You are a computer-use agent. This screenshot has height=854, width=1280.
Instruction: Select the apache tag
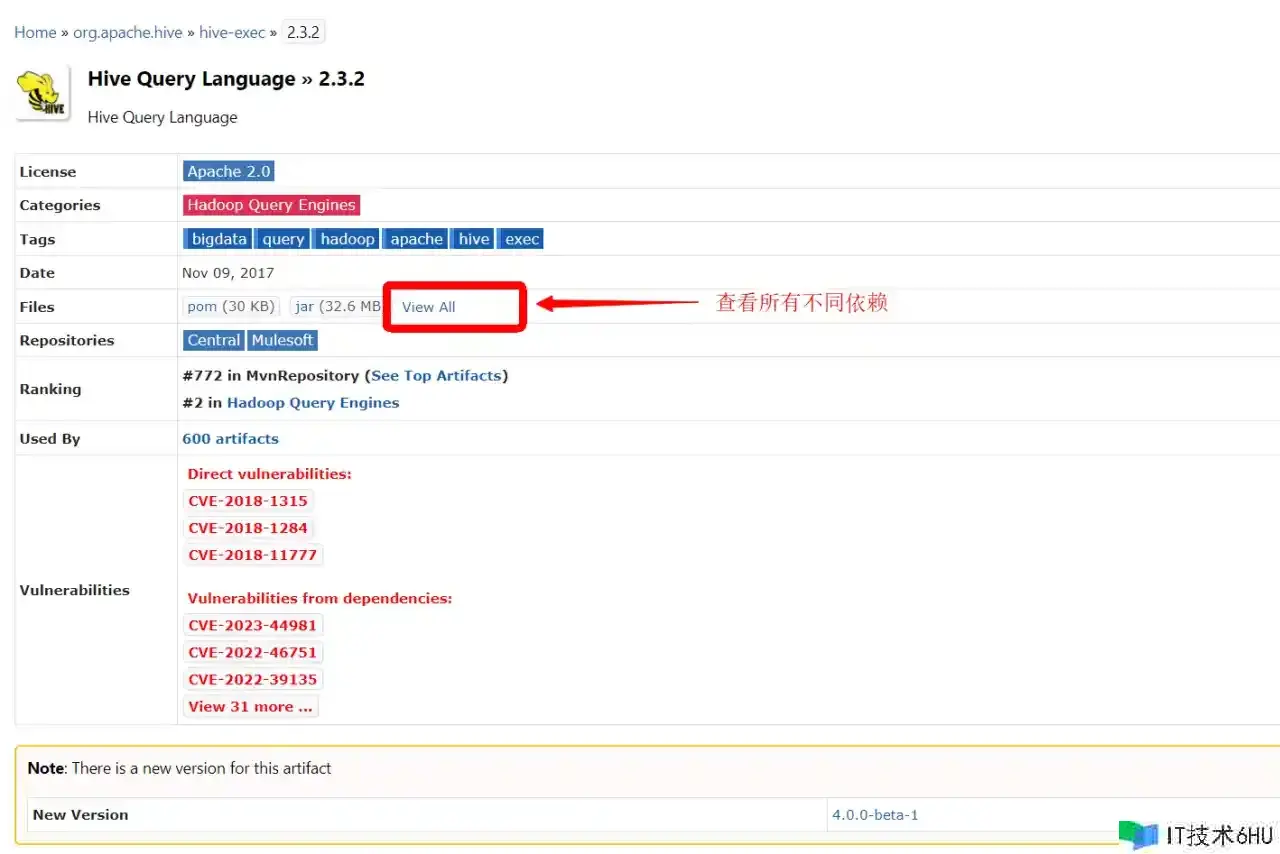(x=416, y=239)
